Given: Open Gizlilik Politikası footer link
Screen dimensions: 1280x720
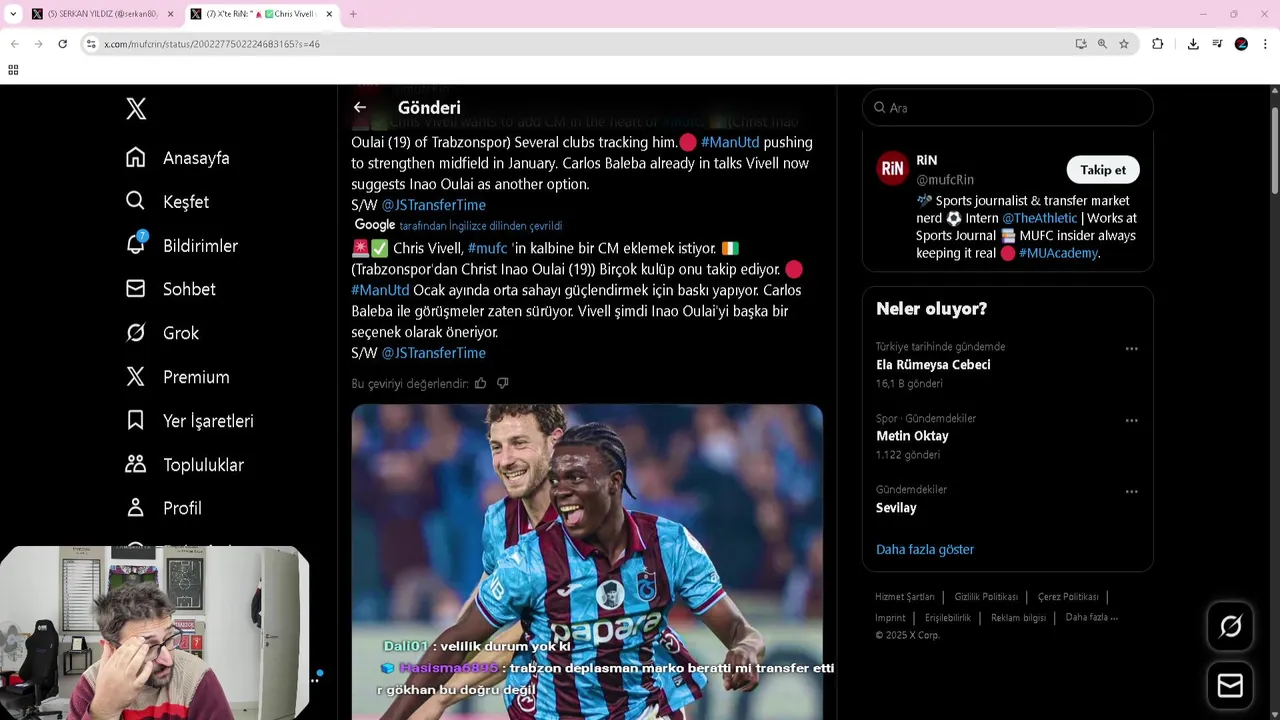Looking at the screenshot, I should click(986, 597).
